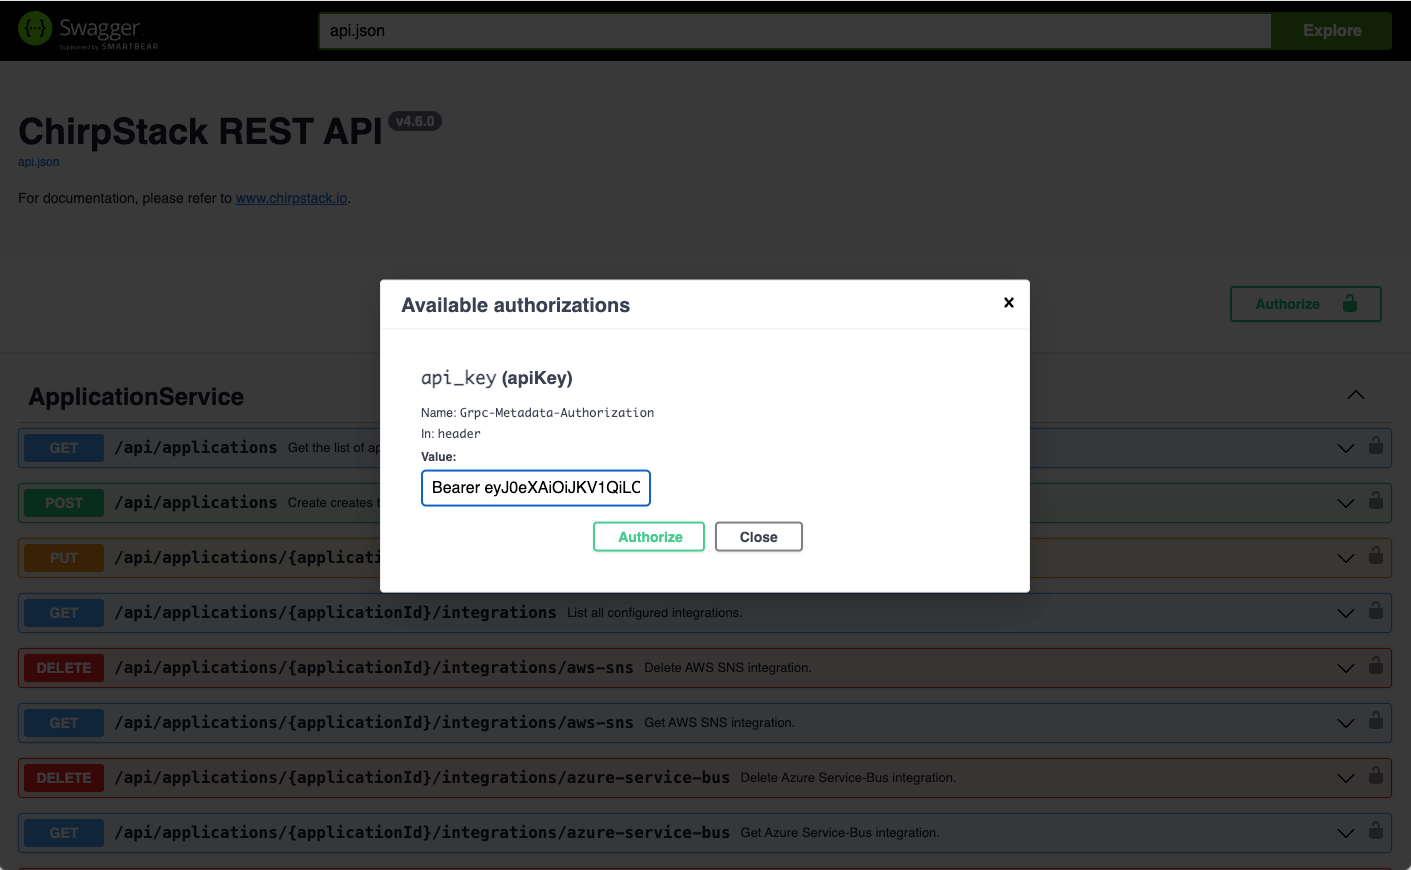Click lock icon on GET /api/applications row
1411x870 pixels.
pyautogui.click(x=1376, y=446)
